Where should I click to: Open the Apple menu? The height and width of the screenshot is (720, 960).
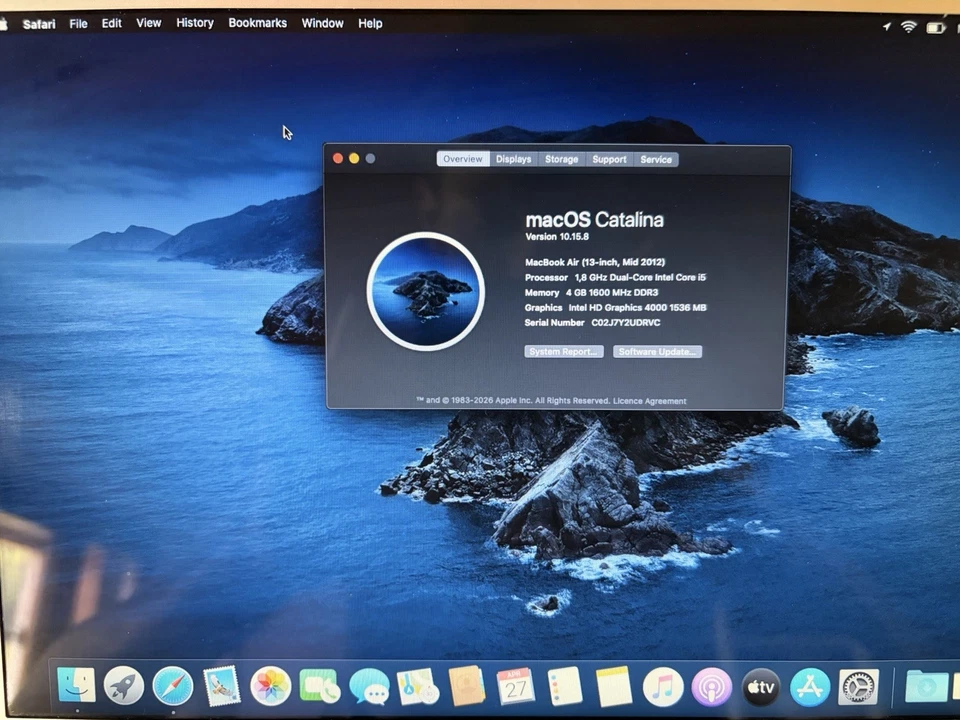(3, 23)
